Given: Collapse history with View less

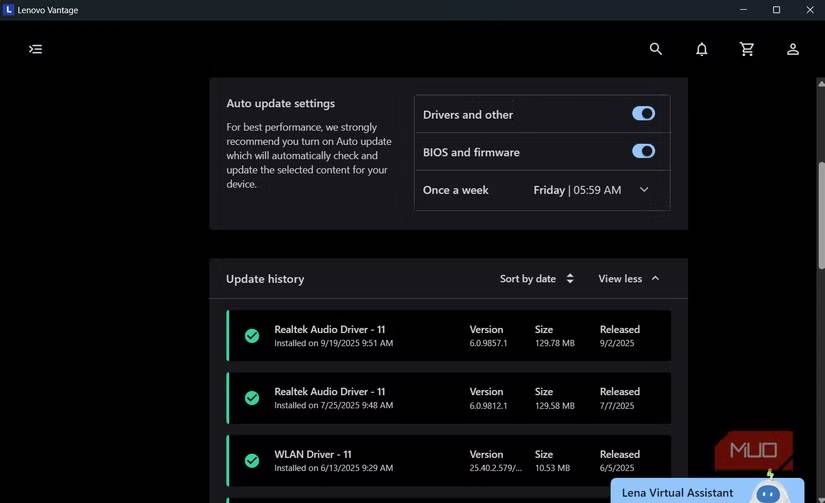Looking at the screenshot, I should click(x=629, y=278).
